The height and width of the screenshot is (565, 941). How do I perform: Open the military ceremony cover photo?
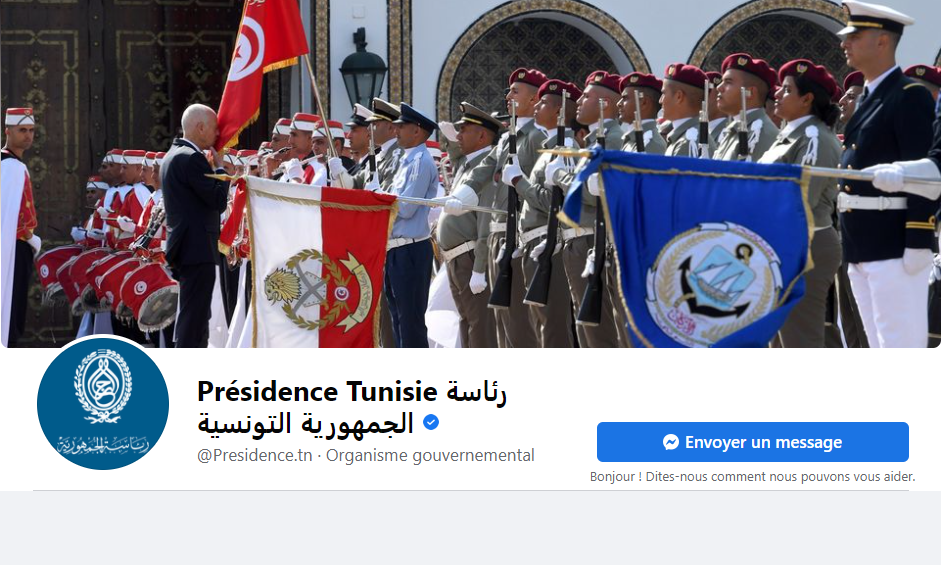[x=470, y=174]
